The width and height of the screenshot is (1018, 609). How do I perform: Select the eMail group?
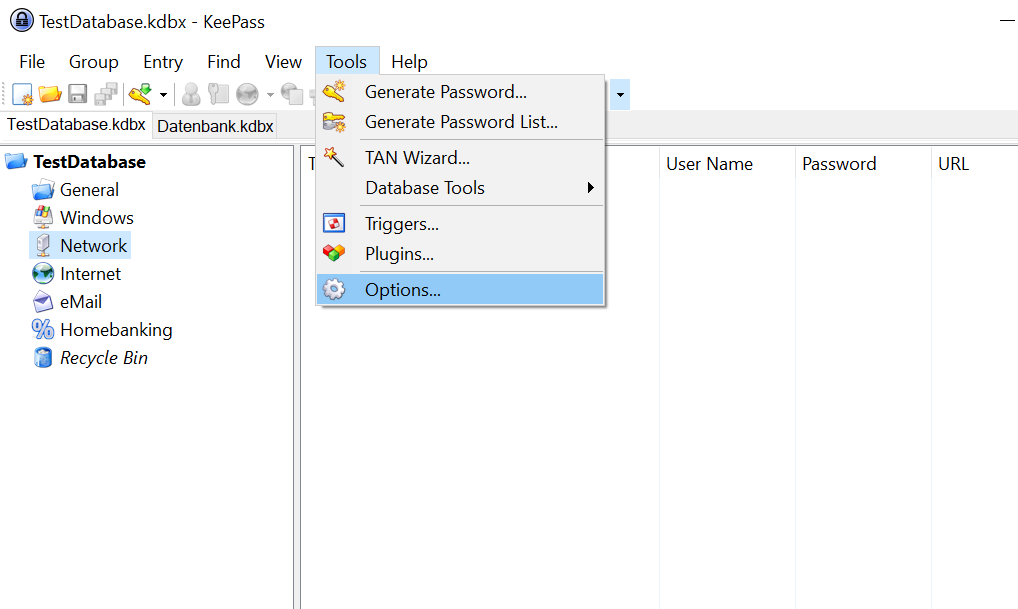click(x=81, y=302)
